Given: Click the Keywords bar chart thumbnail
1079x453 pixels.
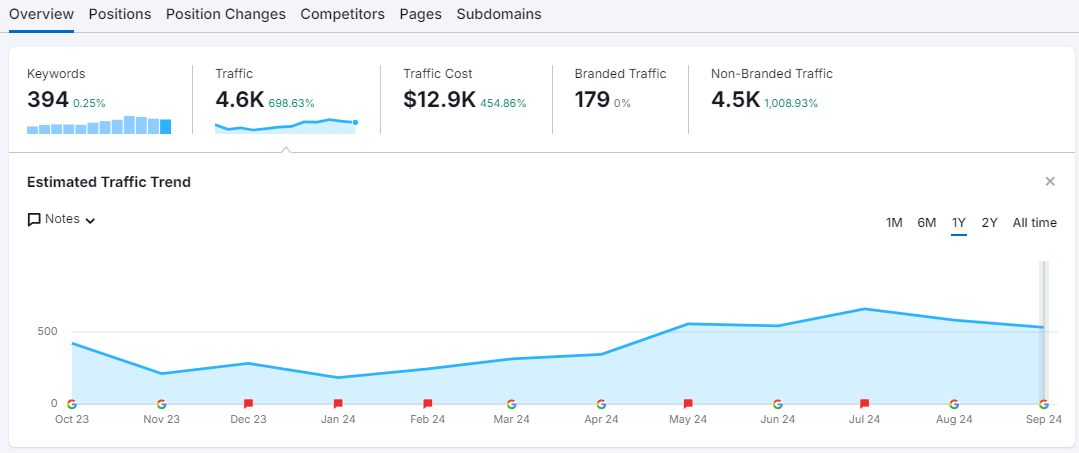Looking at the screenshot, I should (99, 125).
